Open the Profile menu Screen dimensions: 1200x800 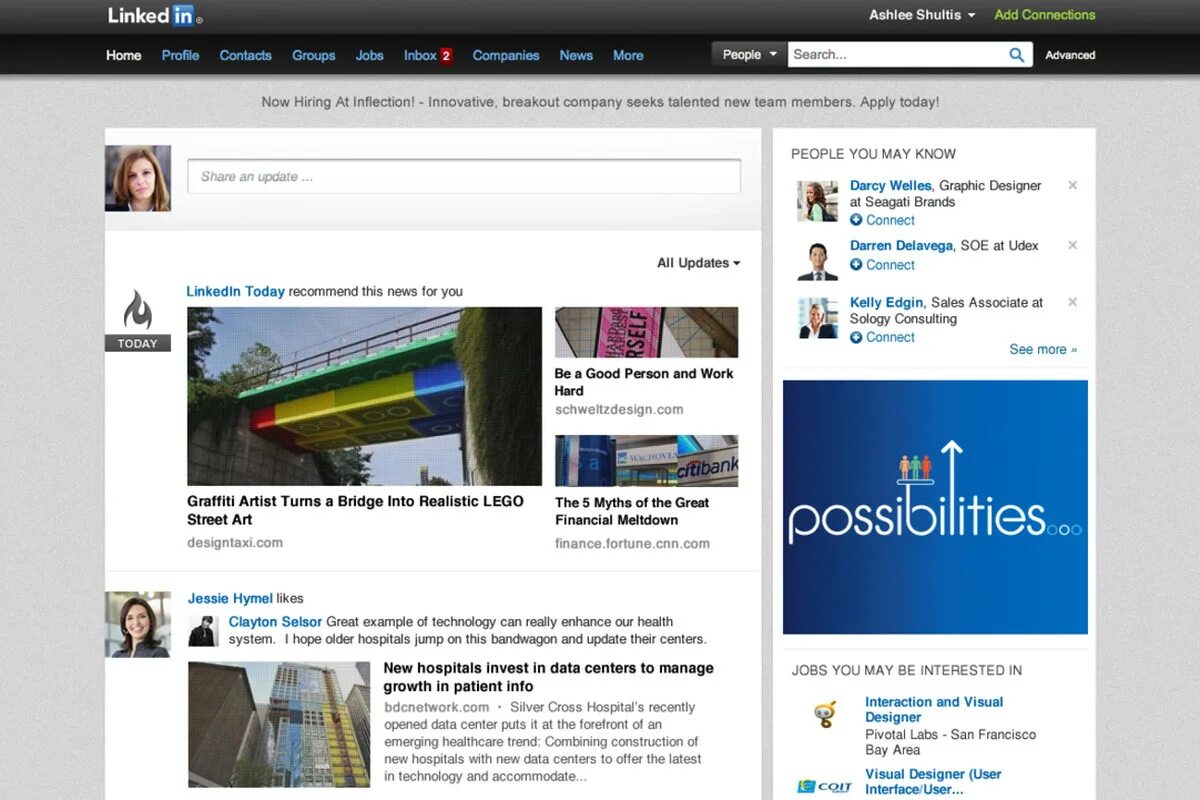180,55
